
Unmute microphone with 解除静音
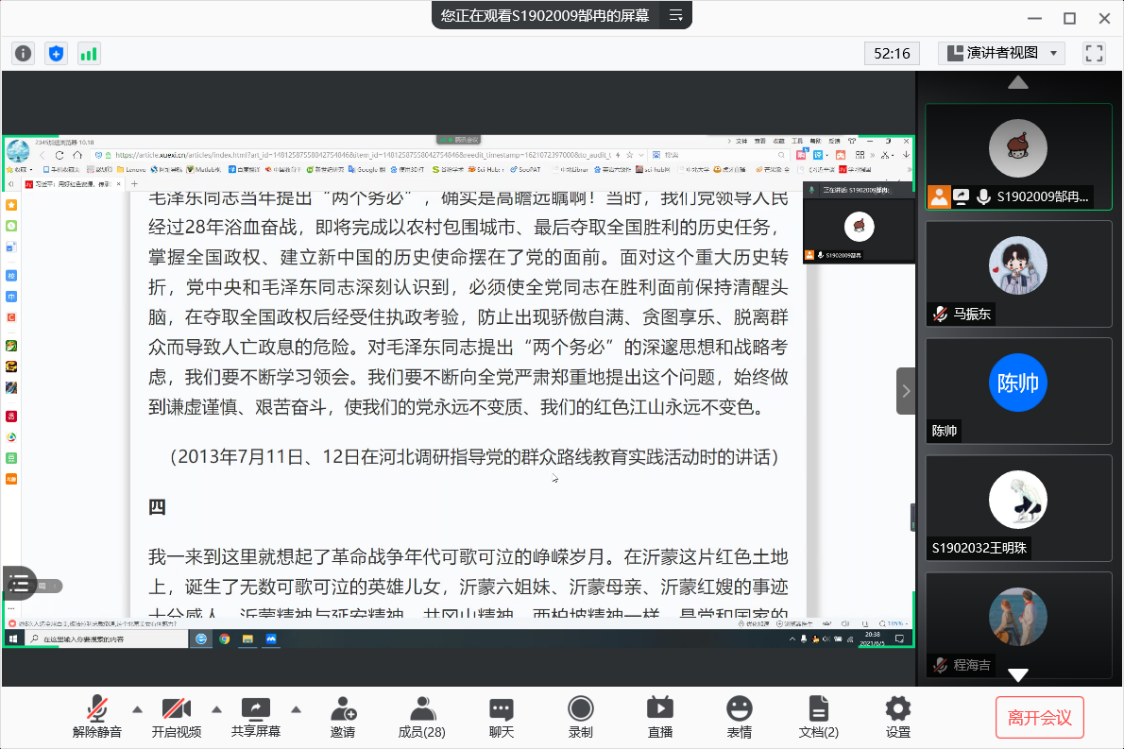click(97, 717)
